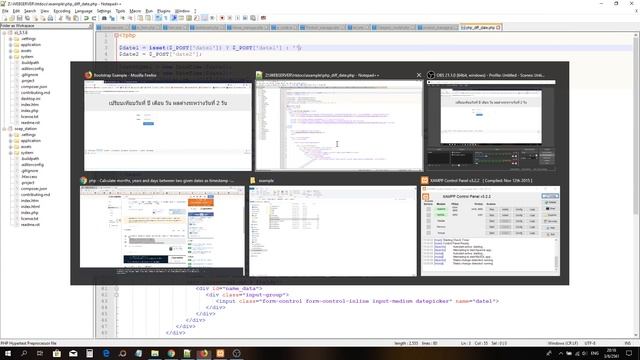Click the Undo toolbar icon
Viewport: 640px width, 360px height.
click(x=86, y=18)
